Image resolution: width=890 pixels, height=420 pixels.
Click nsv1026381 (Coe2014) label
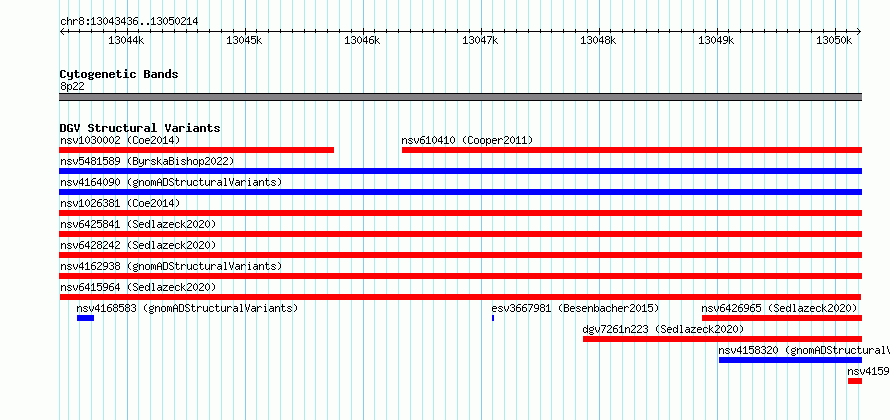click(120, 203)
